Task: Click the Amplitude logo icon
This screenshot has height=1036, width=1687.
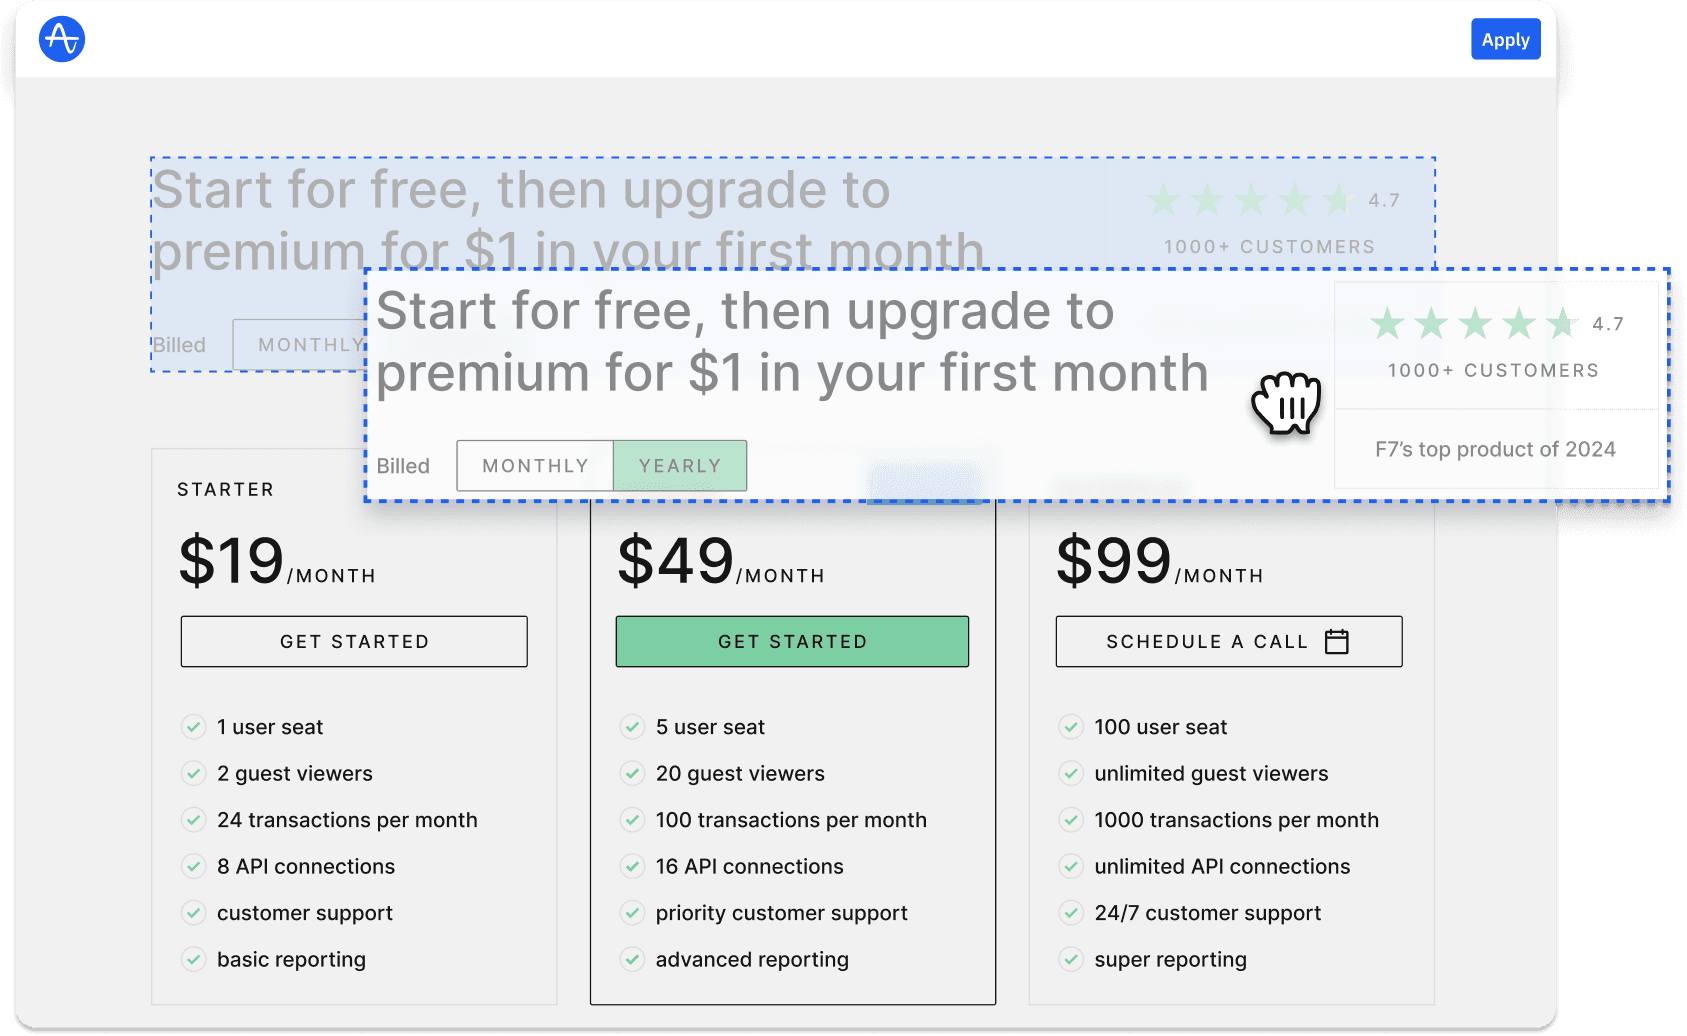Action: 62,40
